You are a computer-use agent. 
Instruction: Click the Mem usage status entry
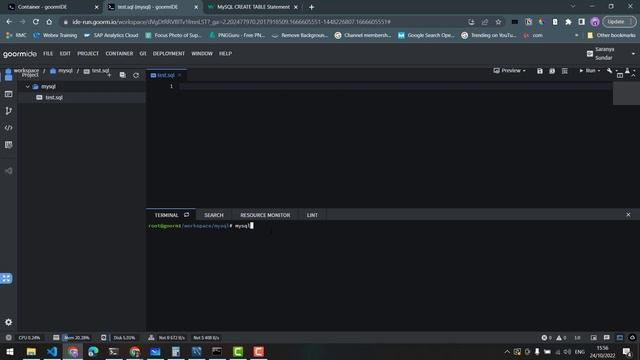pos(77,338)
